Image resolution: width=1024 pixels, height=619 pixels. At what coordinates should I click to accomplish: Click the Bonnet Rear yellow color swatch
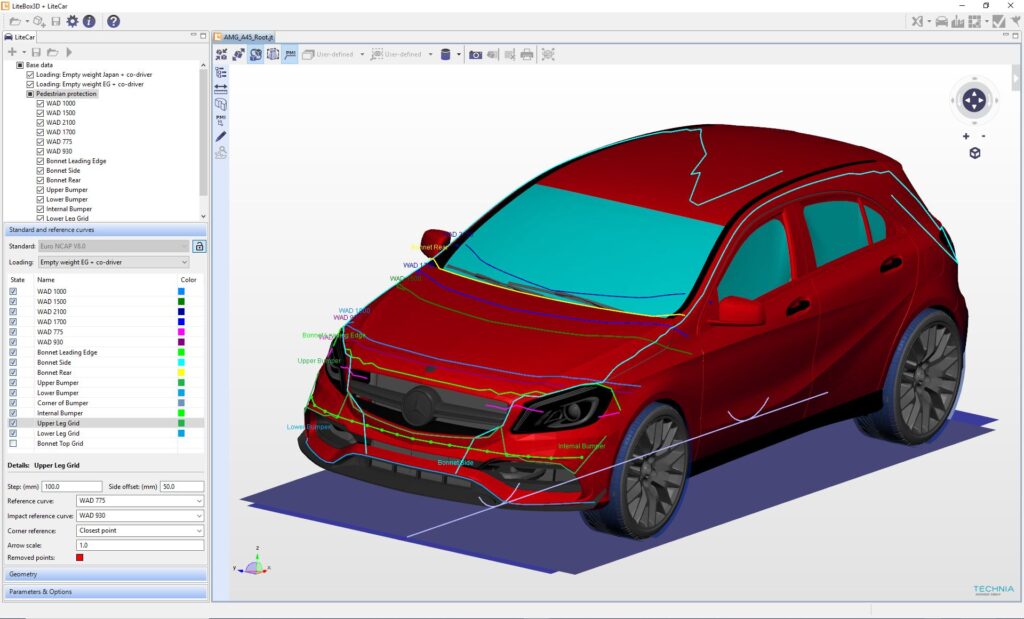pos(182,372)
